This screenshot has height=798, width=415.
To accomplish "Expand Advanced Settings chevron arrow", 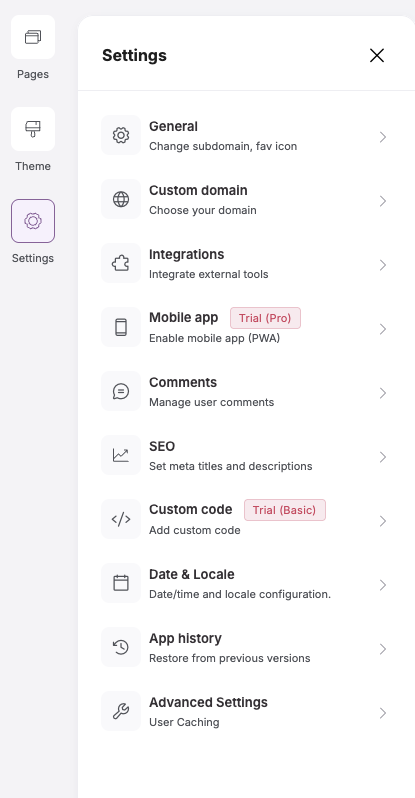I will click(x=383, y=713).
